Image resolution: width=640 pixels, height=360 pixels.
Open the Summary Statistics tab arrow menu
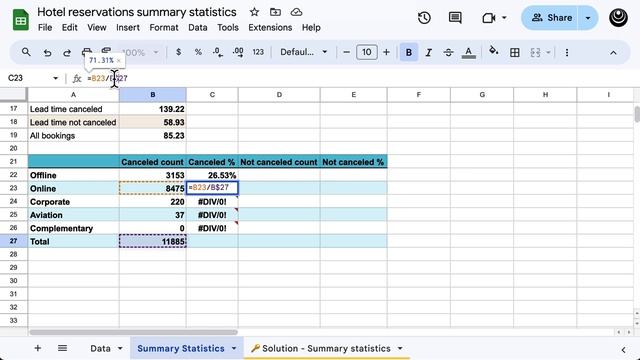[x=234, y=348]
